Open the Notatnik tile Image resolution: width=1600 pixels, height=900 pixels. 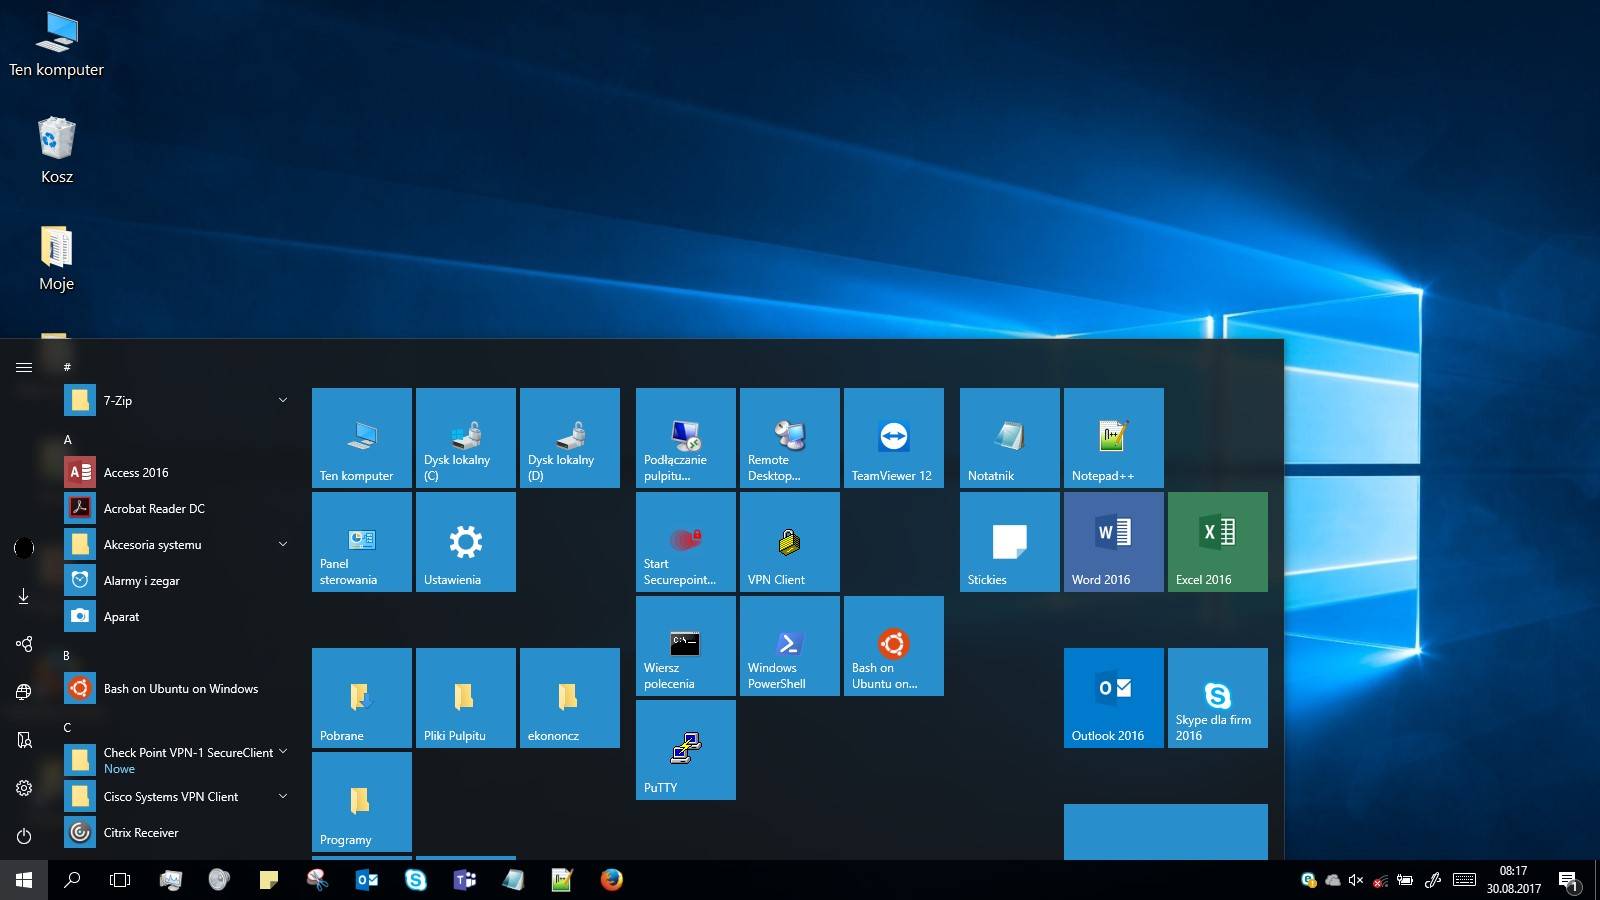(x=1010, y=438)
